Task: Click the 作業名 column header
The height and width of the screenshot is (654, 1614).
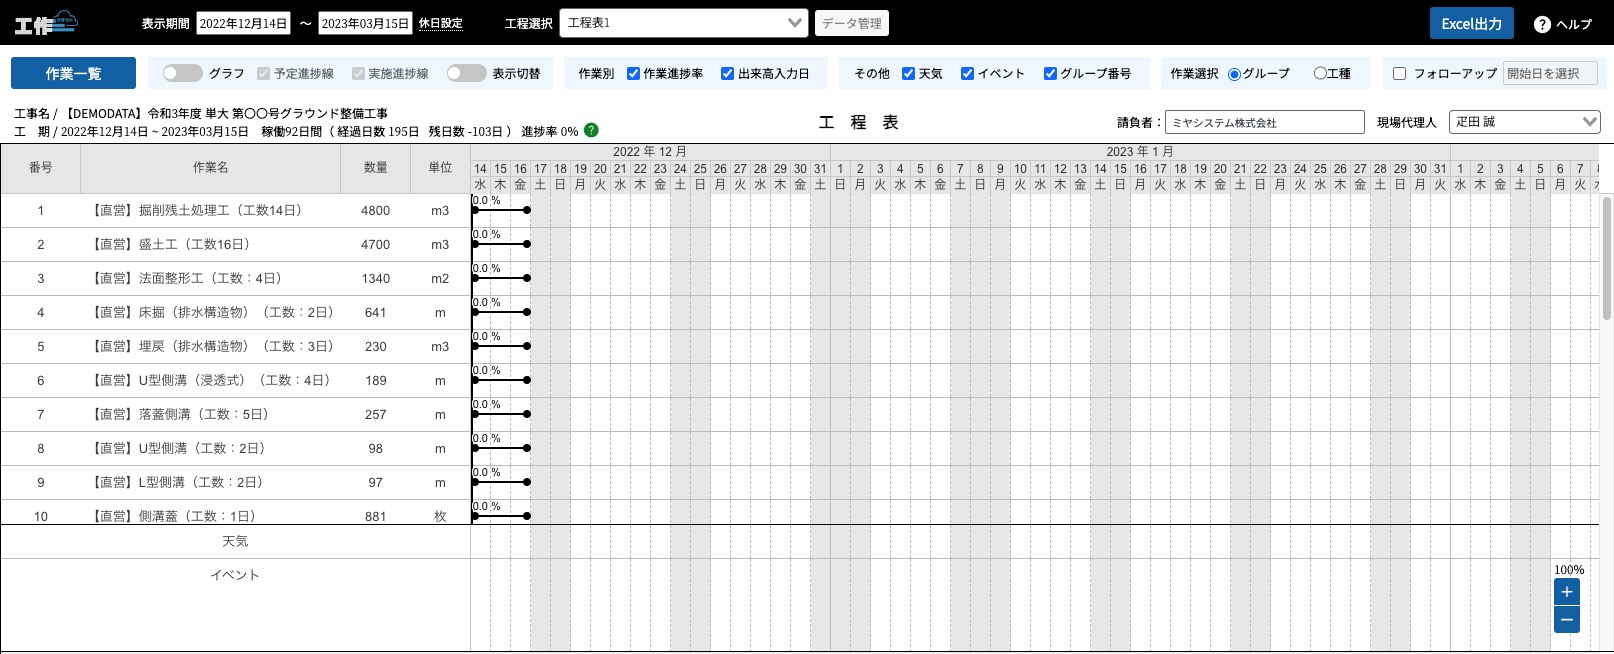Action: coord(210,168)
